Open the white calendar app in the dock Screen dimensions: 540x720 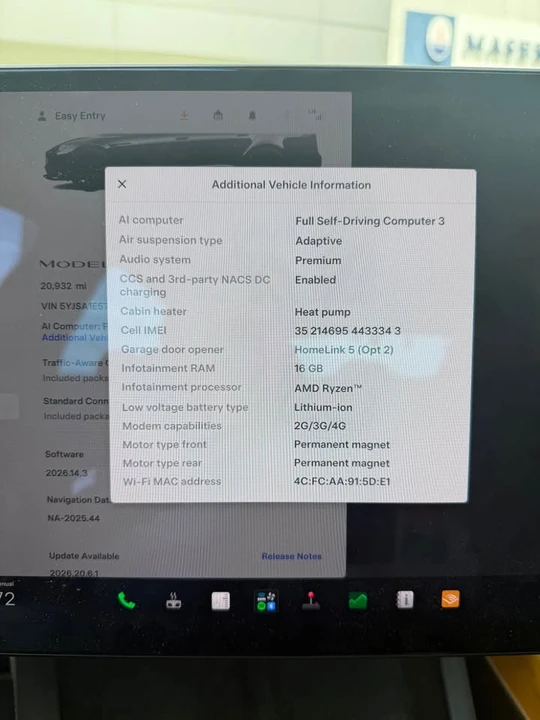pyautogui.click(x=221, y=601)
